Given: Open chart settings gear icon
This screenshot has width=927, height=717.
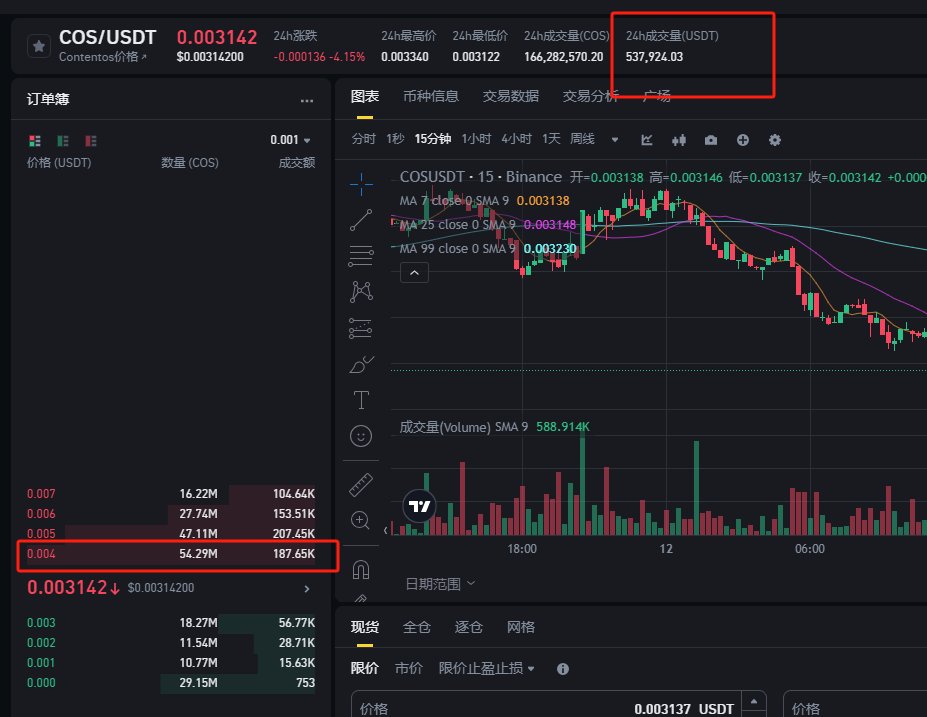Looking at the screenshot, I should pos(774,140).
